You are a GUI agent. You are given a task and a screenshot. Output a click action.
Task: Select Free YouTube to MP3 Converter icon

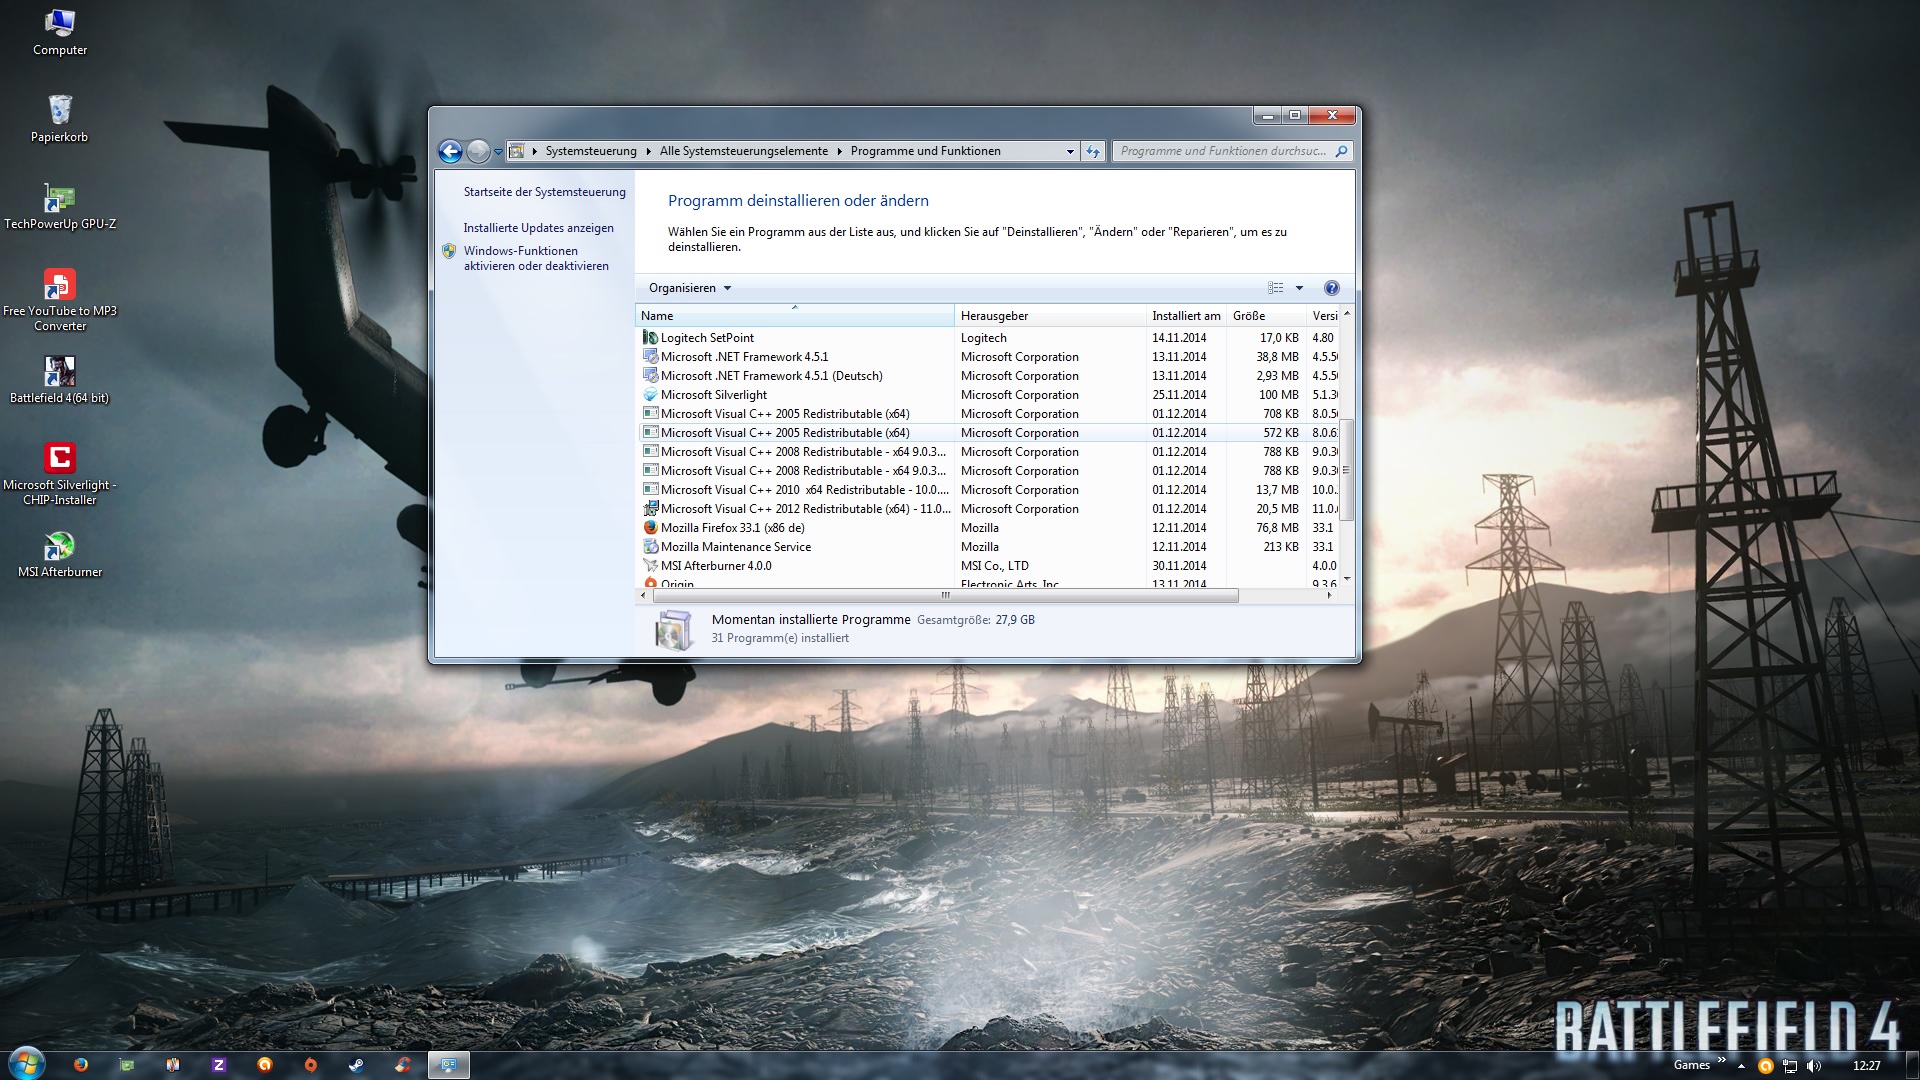click(x=60, y=300)
